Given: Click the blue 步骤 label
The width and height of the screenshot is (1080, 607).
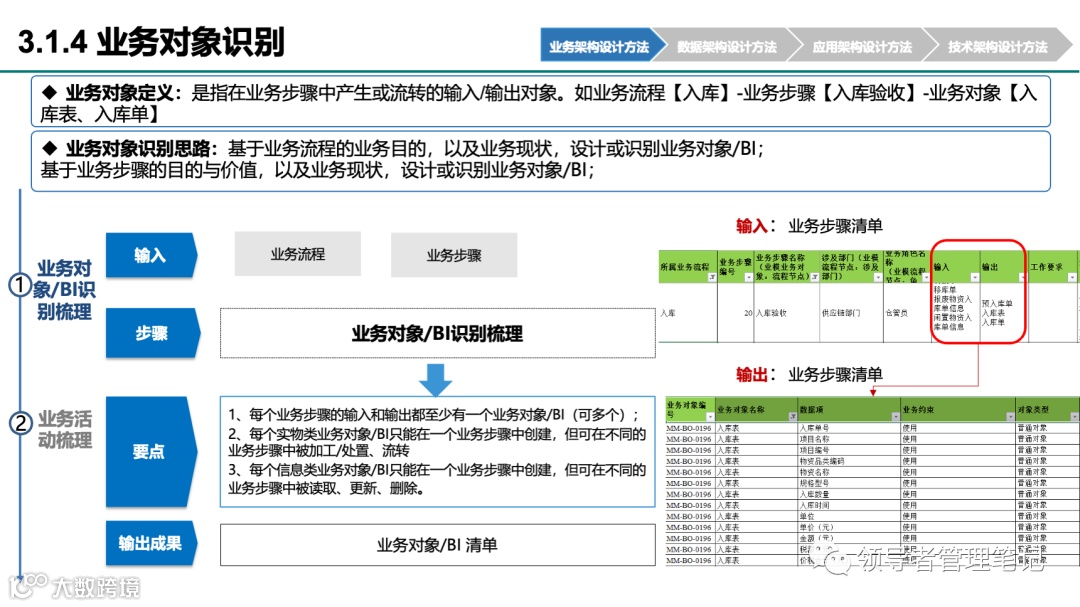Looking at the screenshot, I should pyautogui.click(x=152, y=333).
